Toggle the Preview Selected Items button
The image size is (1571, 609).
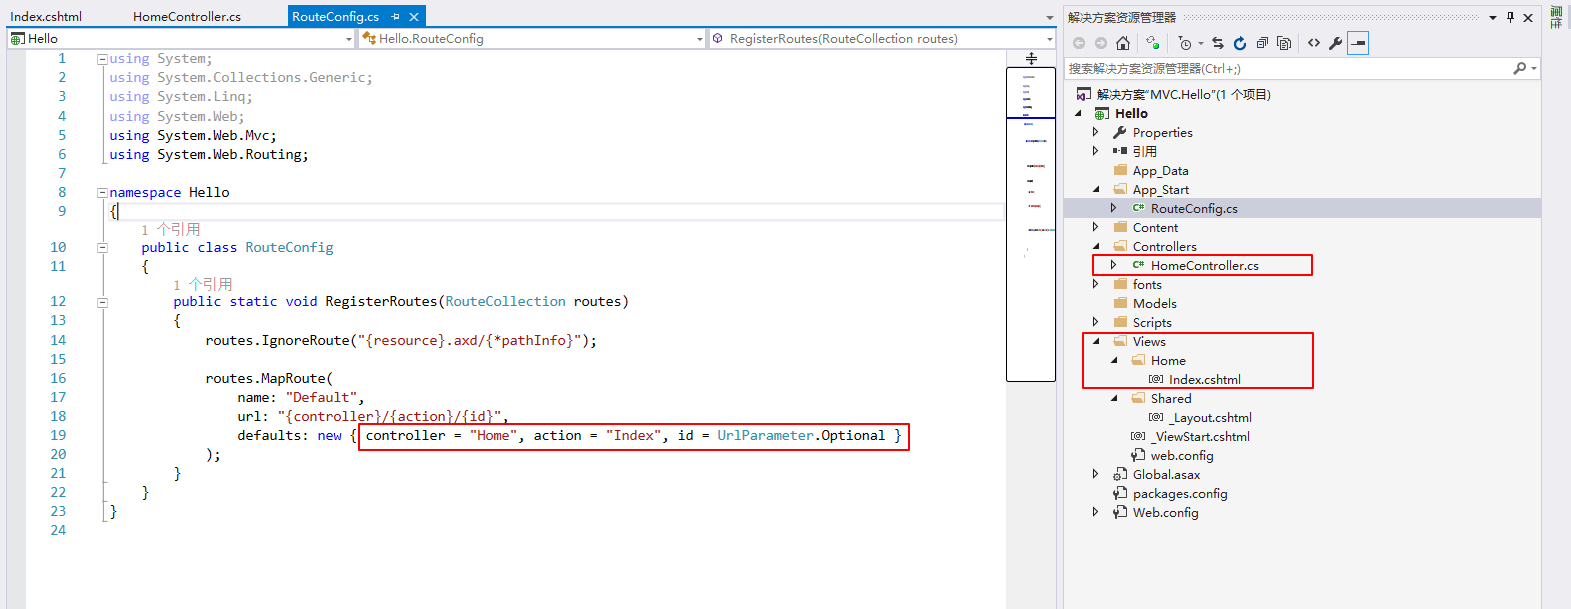point(1357,43)
